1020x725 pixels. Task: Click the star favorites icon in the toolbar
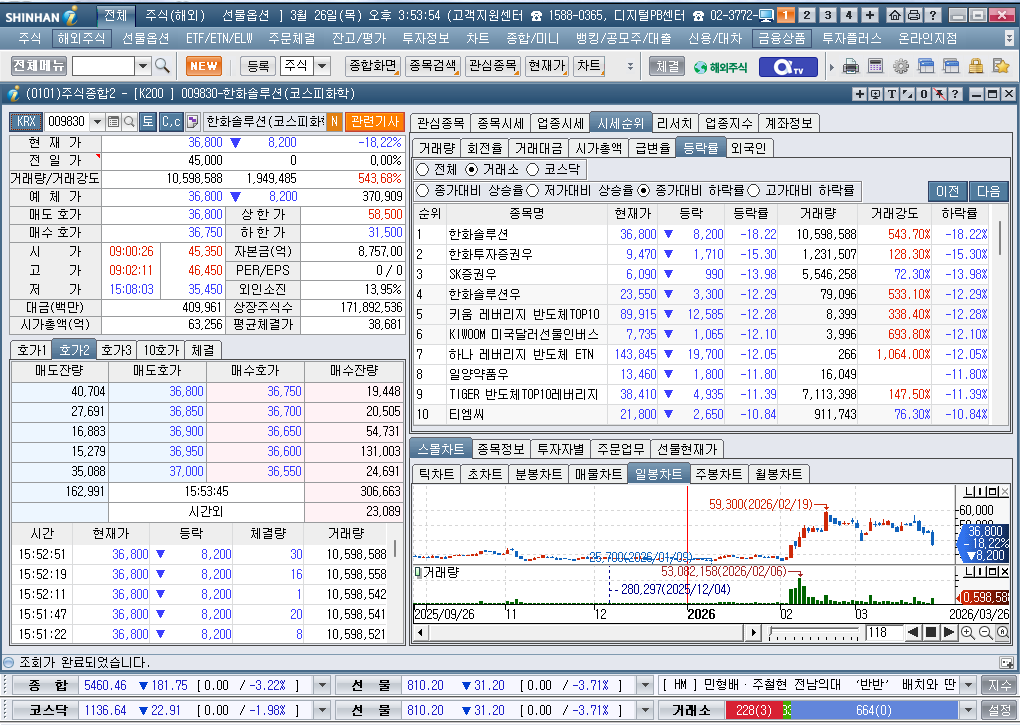point(1000,66)
